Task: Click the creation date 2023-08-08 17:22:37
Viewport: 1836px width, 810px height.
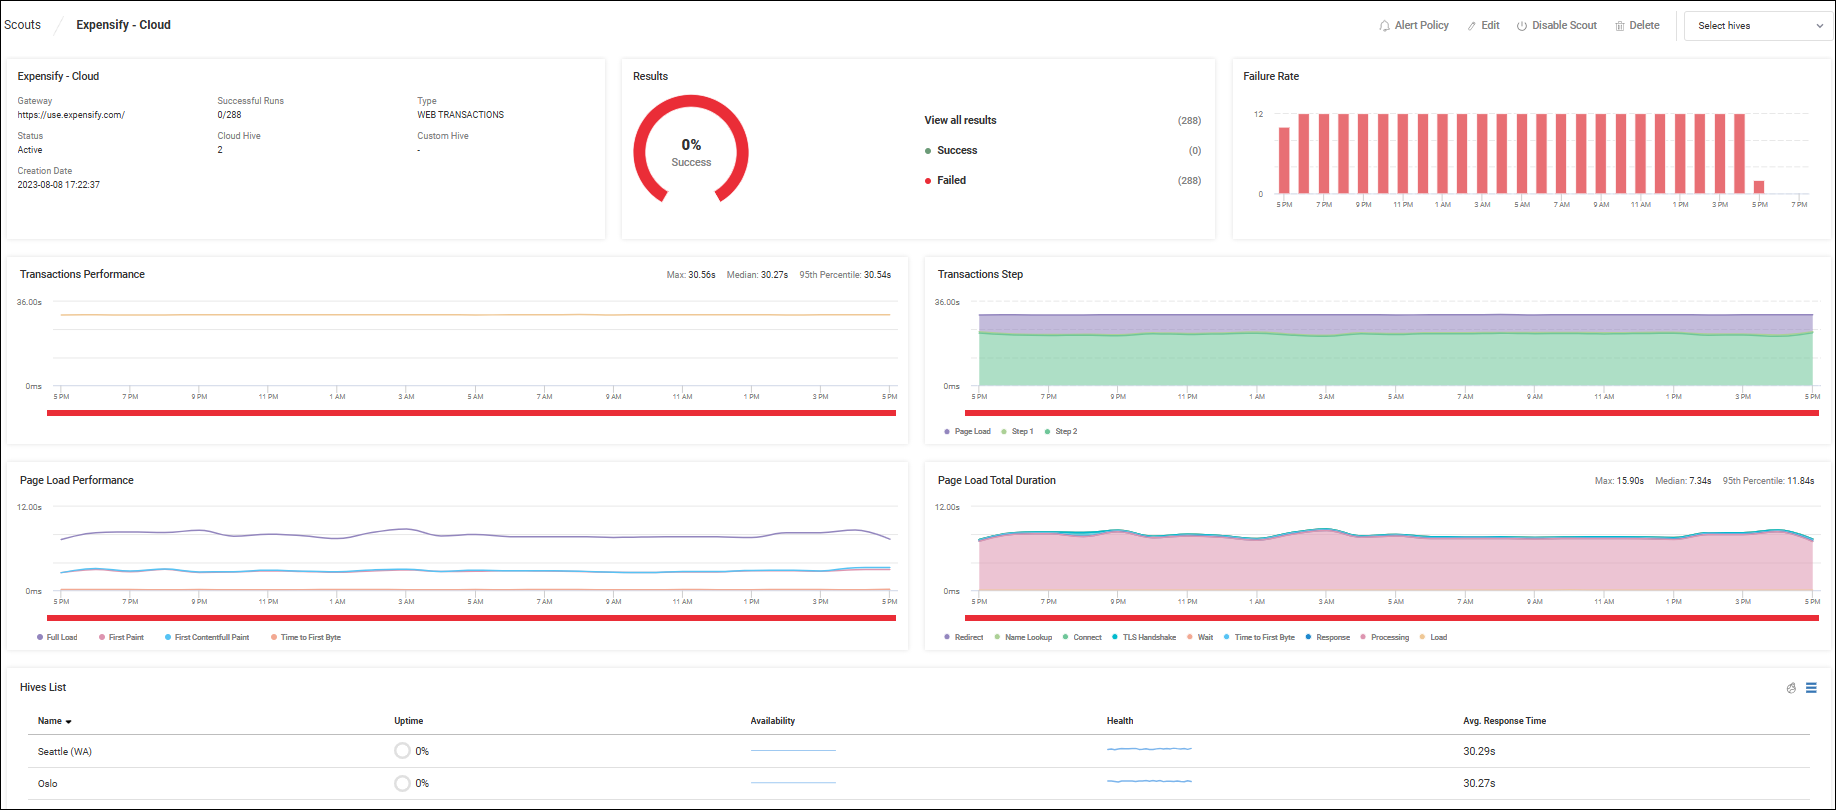Action: coord(58,185)
